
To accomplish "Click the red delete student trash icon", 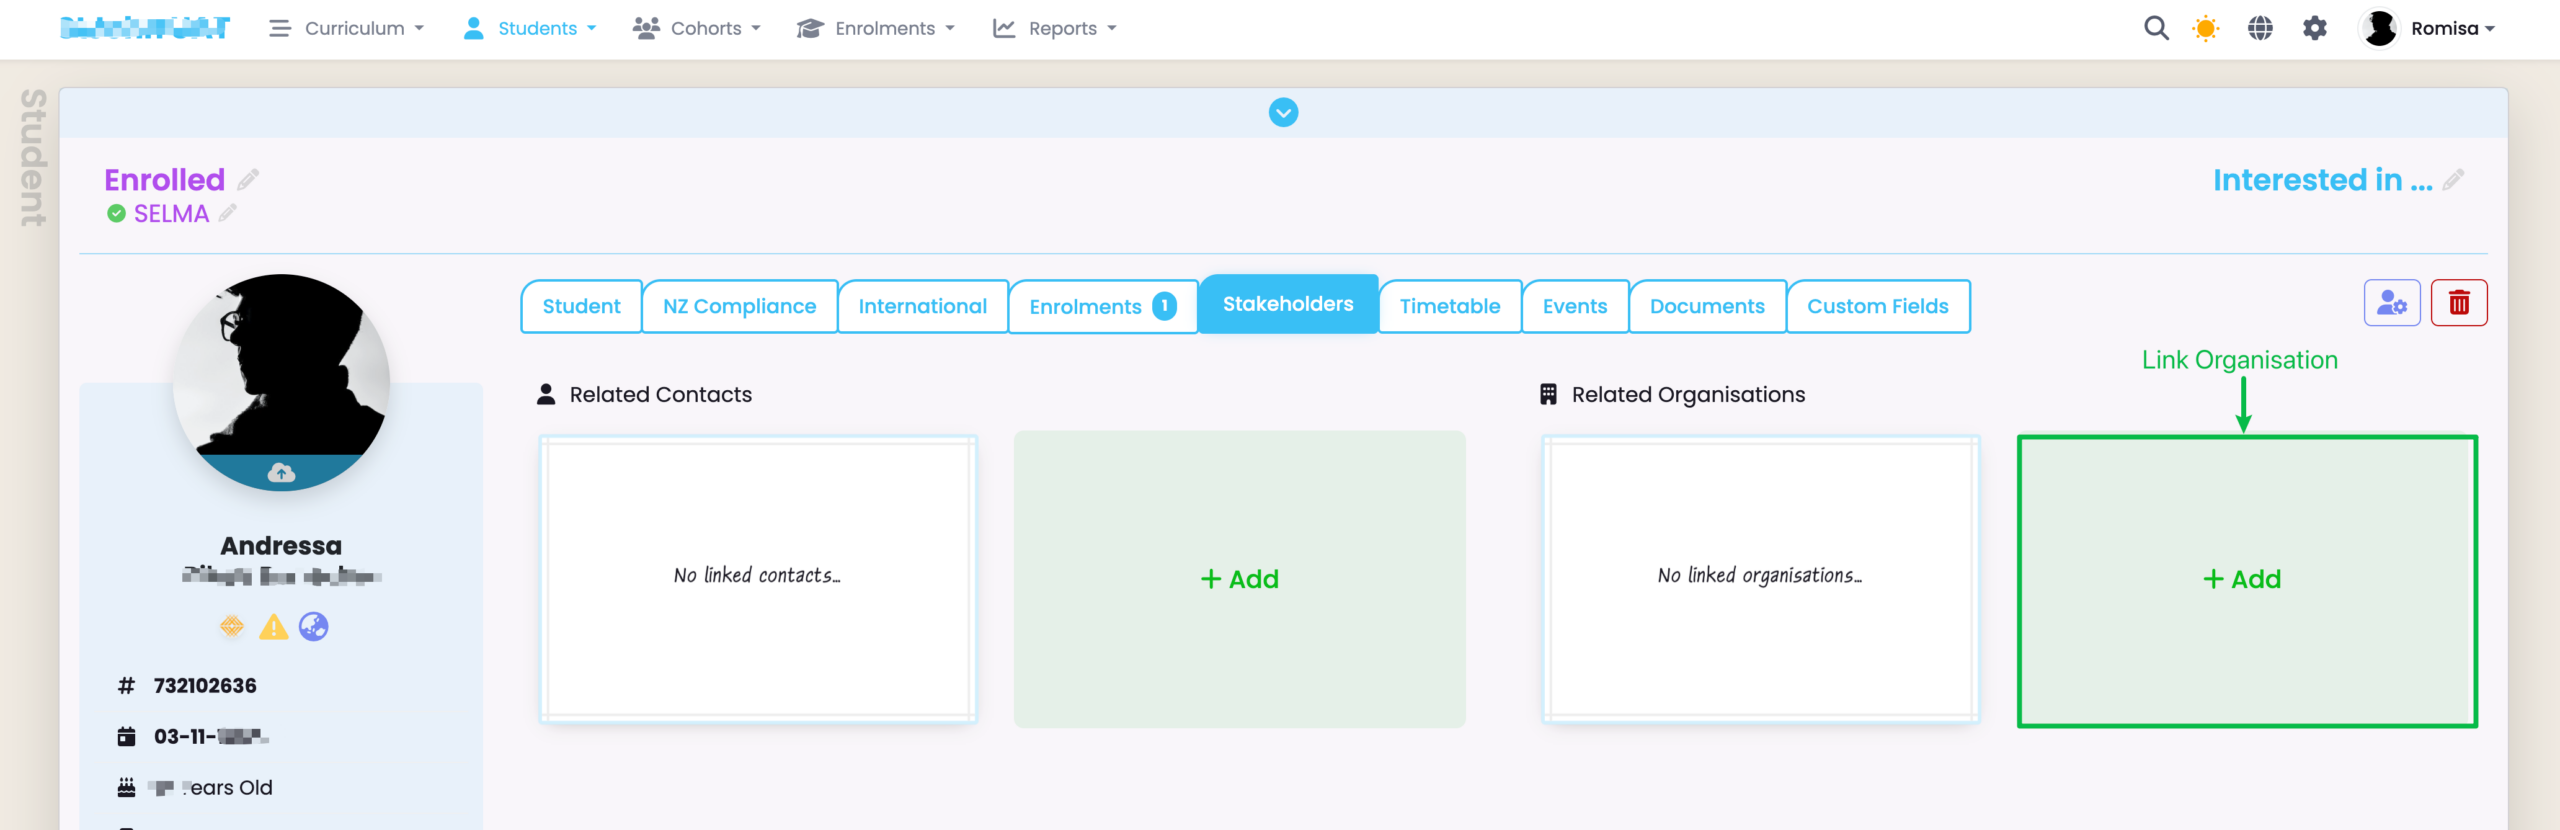I will point(2459,303).
